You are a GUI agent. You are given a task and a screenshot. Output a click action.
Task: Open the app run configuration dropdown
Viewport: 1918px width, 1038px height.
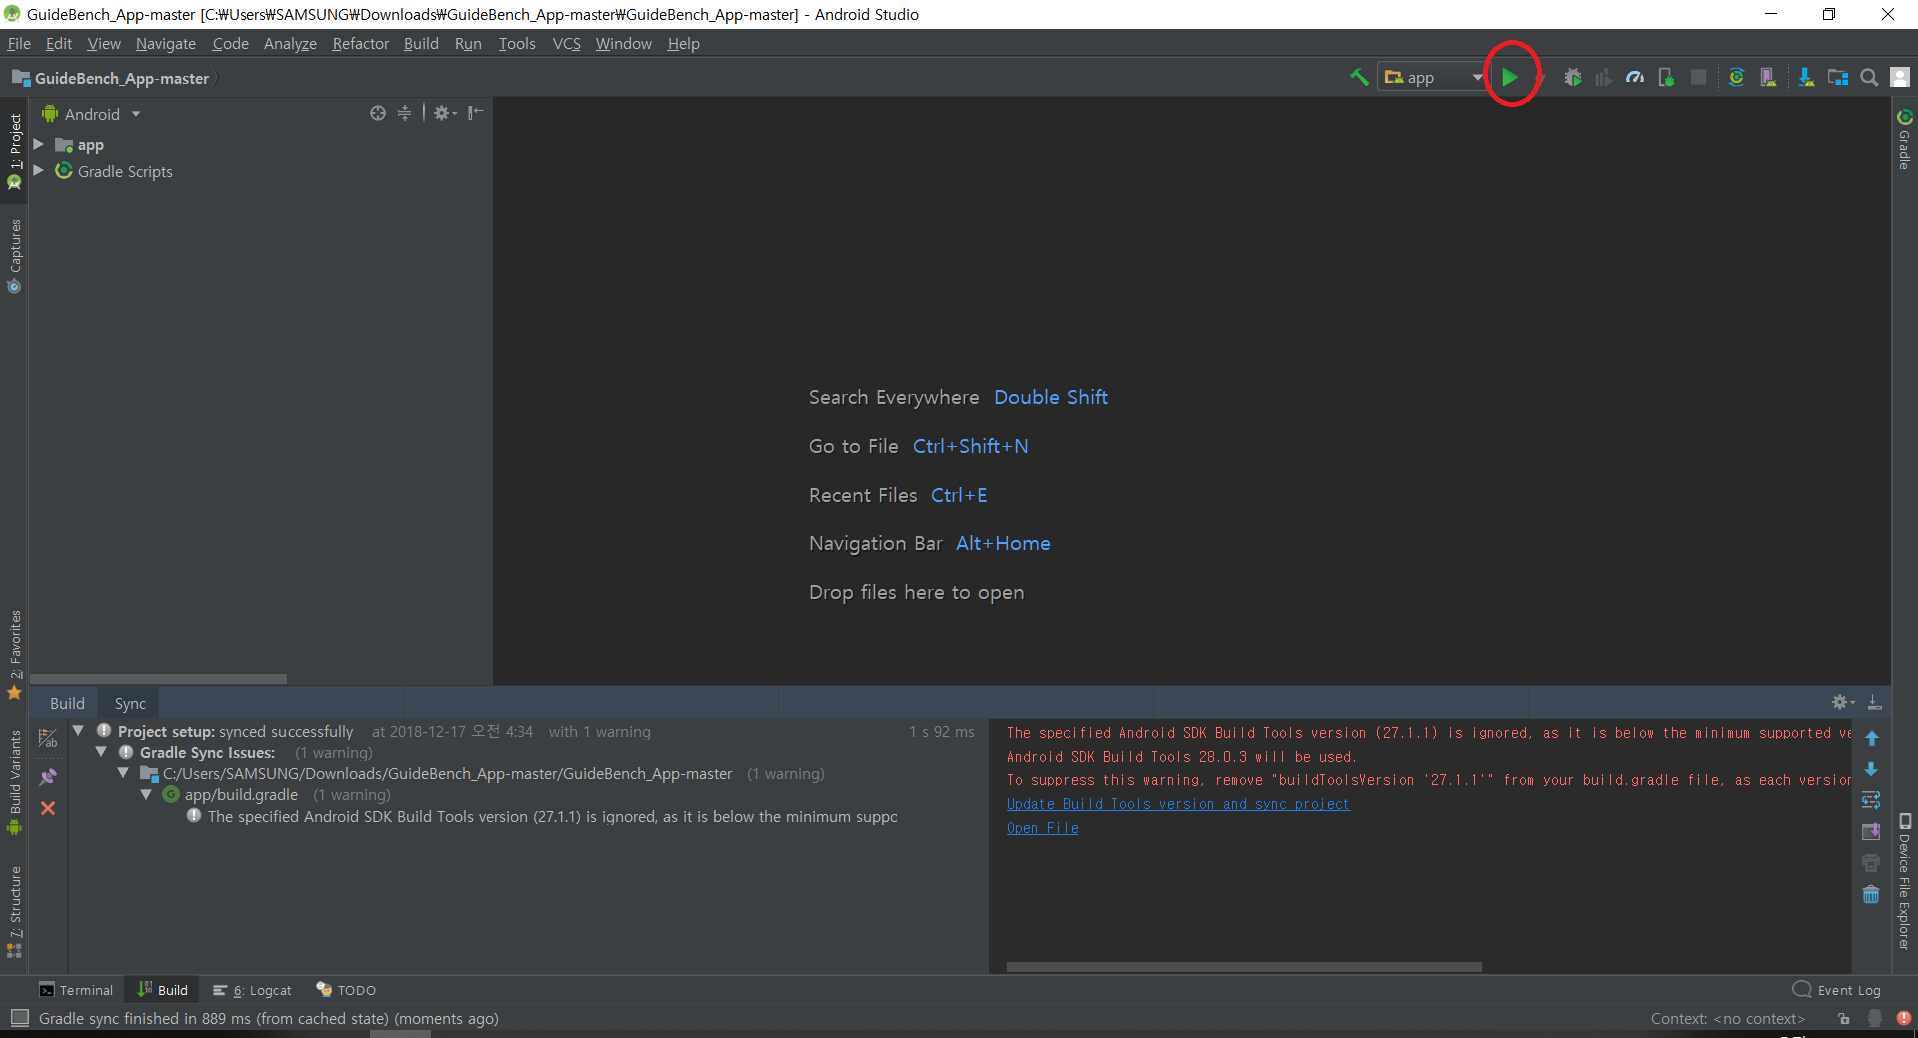tap(1430, 76)
